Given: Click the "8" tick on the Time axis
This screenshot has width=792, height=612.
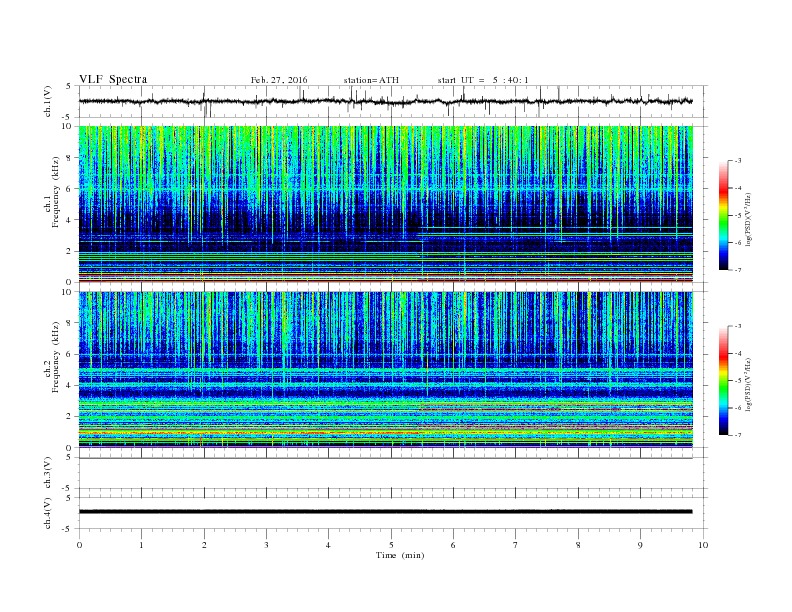Looking at the screenshot, I should point(578,545).
